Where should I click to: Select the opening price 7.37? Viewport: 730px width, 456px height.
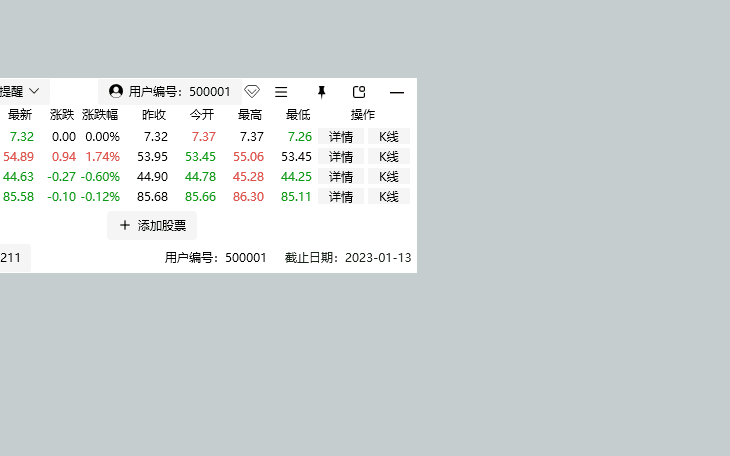tap(204, 136)
